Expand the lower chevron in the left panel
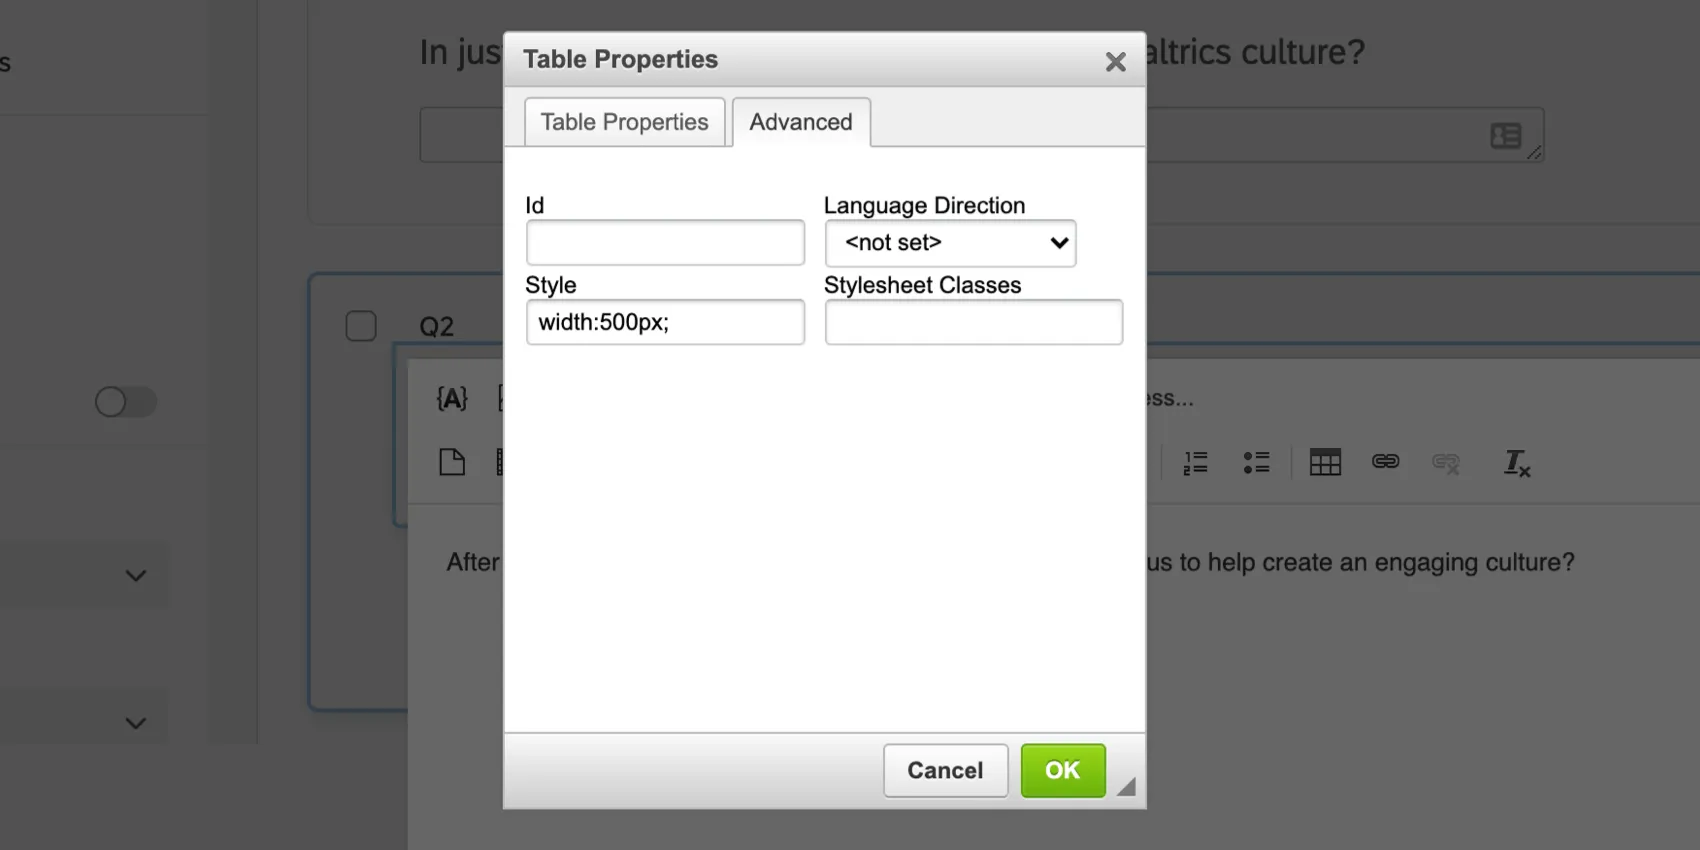 135,721
